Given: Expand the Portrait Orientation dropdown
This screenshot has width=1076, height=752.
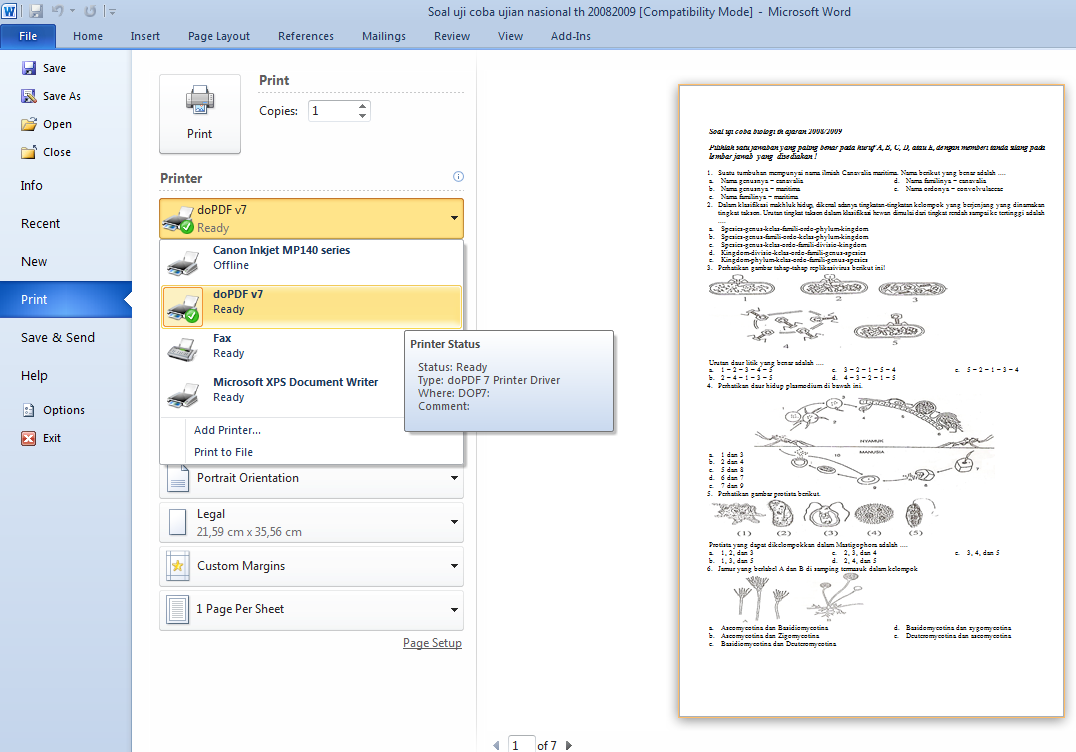Looking at the screenshot, I should pos(454,478).
